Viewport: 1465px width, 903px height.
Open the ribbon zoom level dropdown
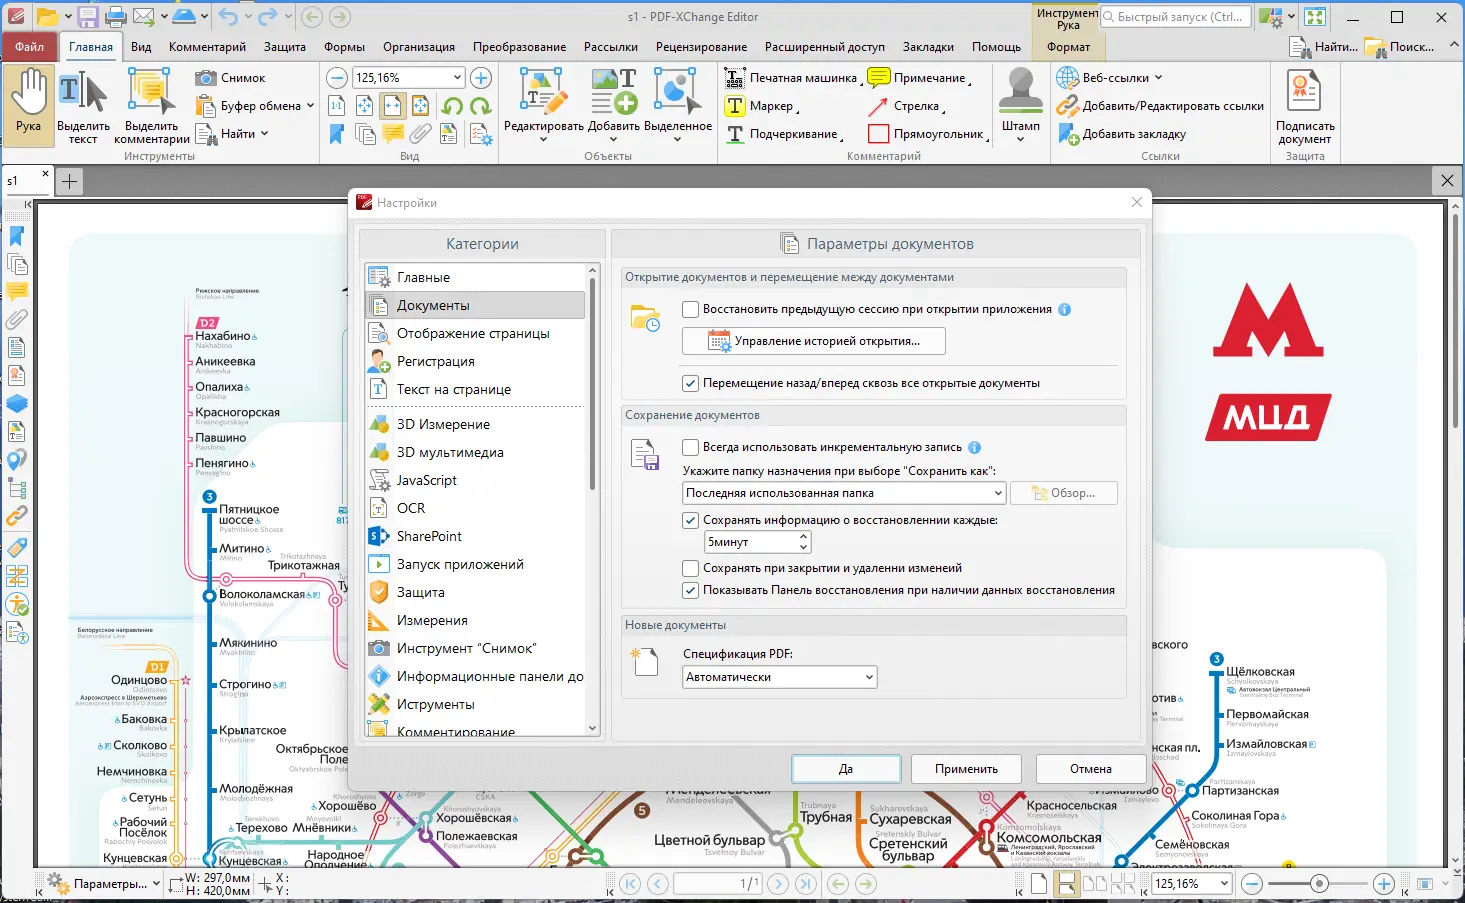click(458, 78)
